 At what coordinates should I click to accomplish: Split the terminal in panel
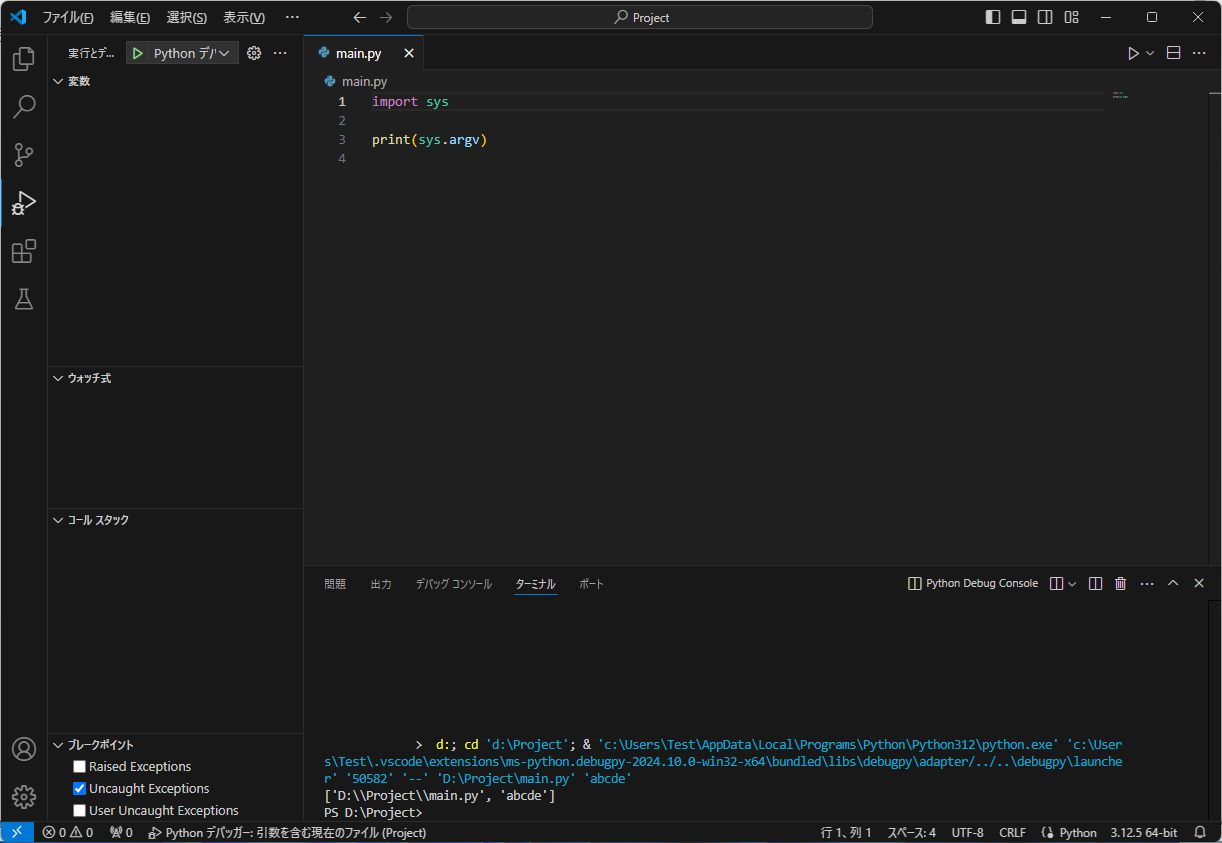click(1095, 583)
